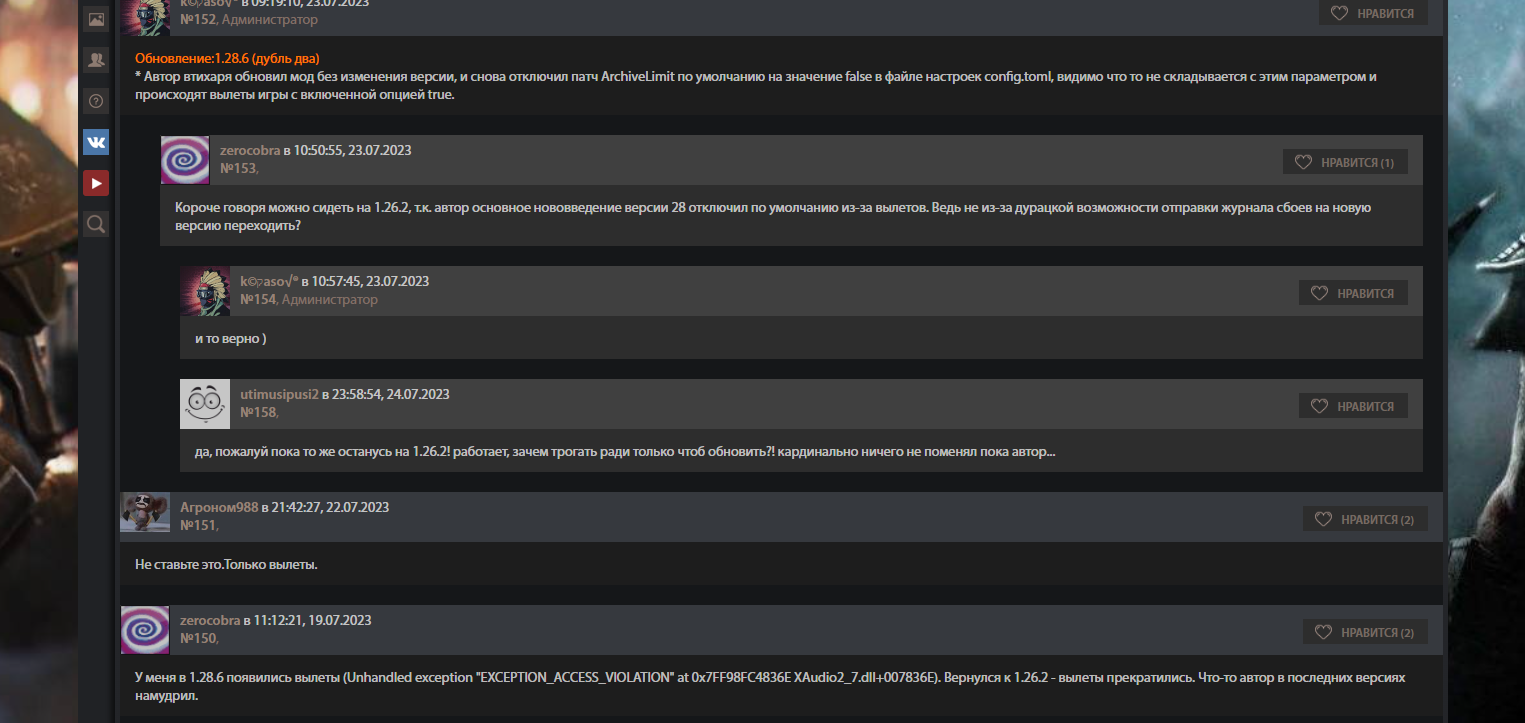1525x723 pixels.
Task: Click zerocobra's spiral avatar on comment №150
Action: tap(145, 630)
